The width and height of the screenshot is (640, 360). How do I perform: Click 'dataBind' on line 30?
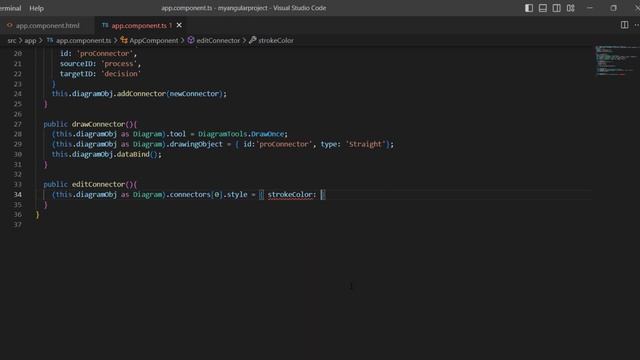coord(133,154)
